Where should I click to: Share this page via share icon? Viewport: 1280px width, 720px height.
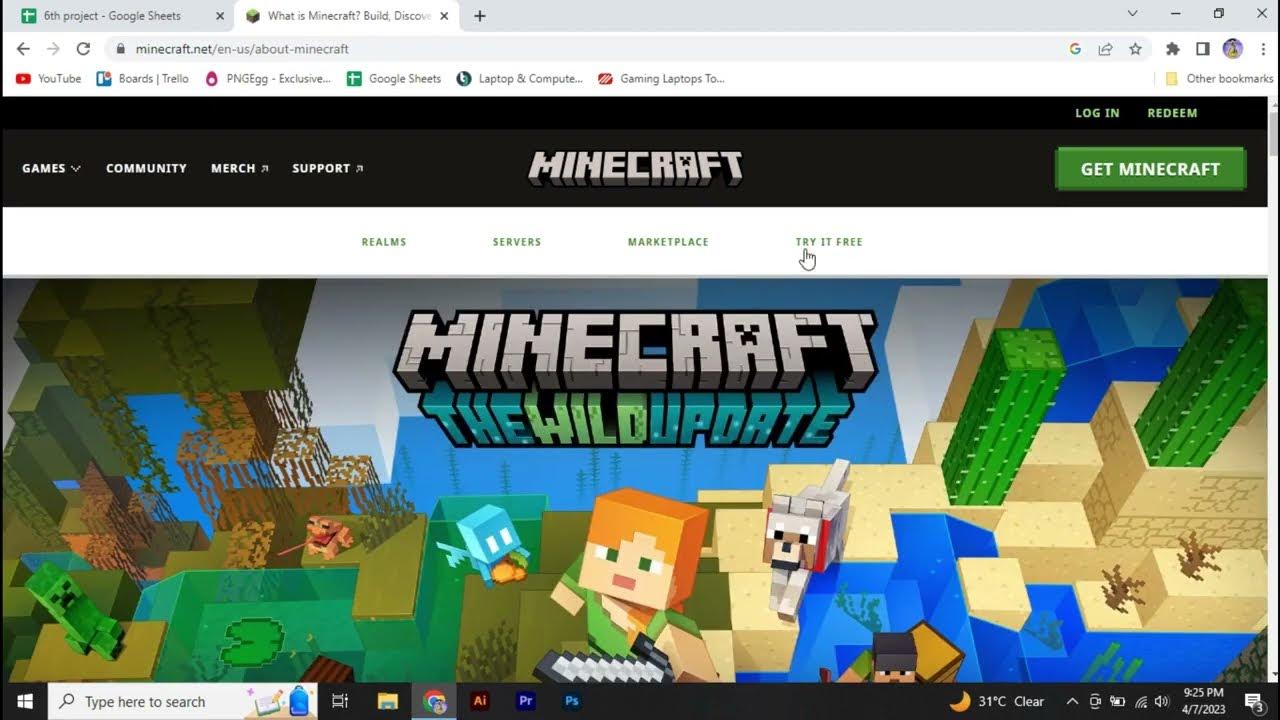coord(1105,48)
